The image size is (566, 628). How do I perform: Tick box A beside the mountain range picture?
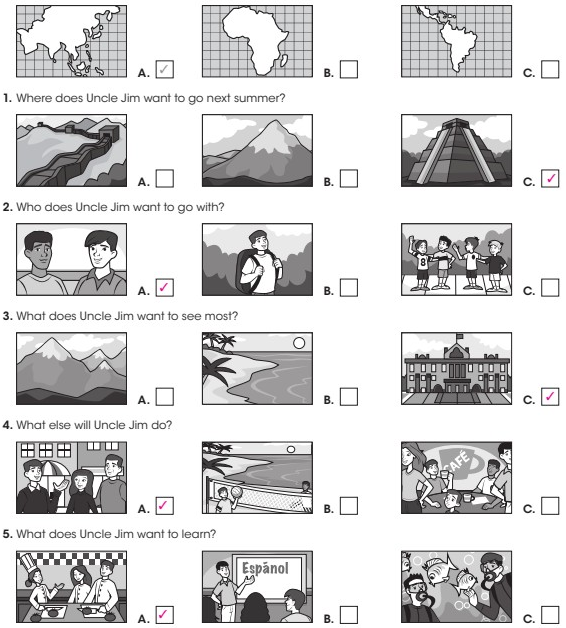(164, 397)
